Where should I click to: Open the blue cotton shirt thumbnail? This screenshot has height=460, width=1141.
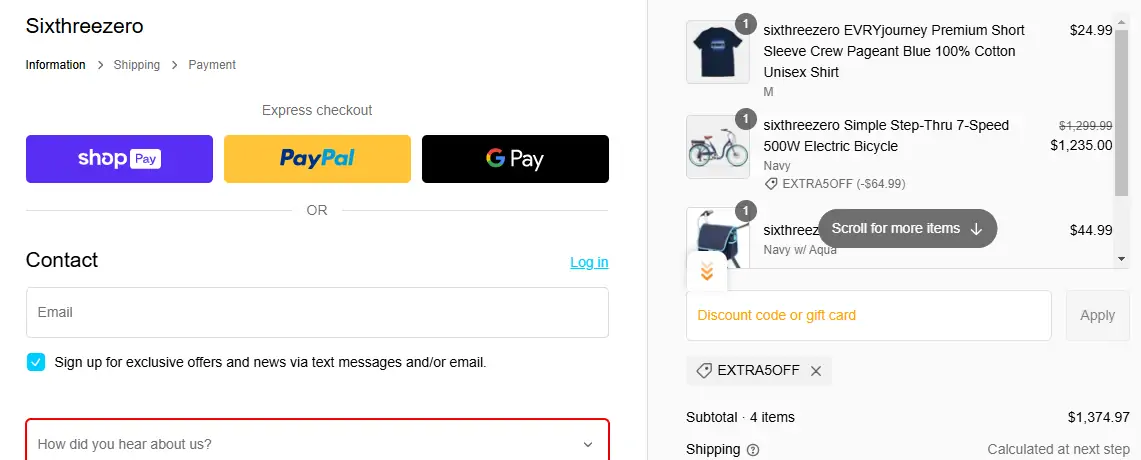pos(717,52)
